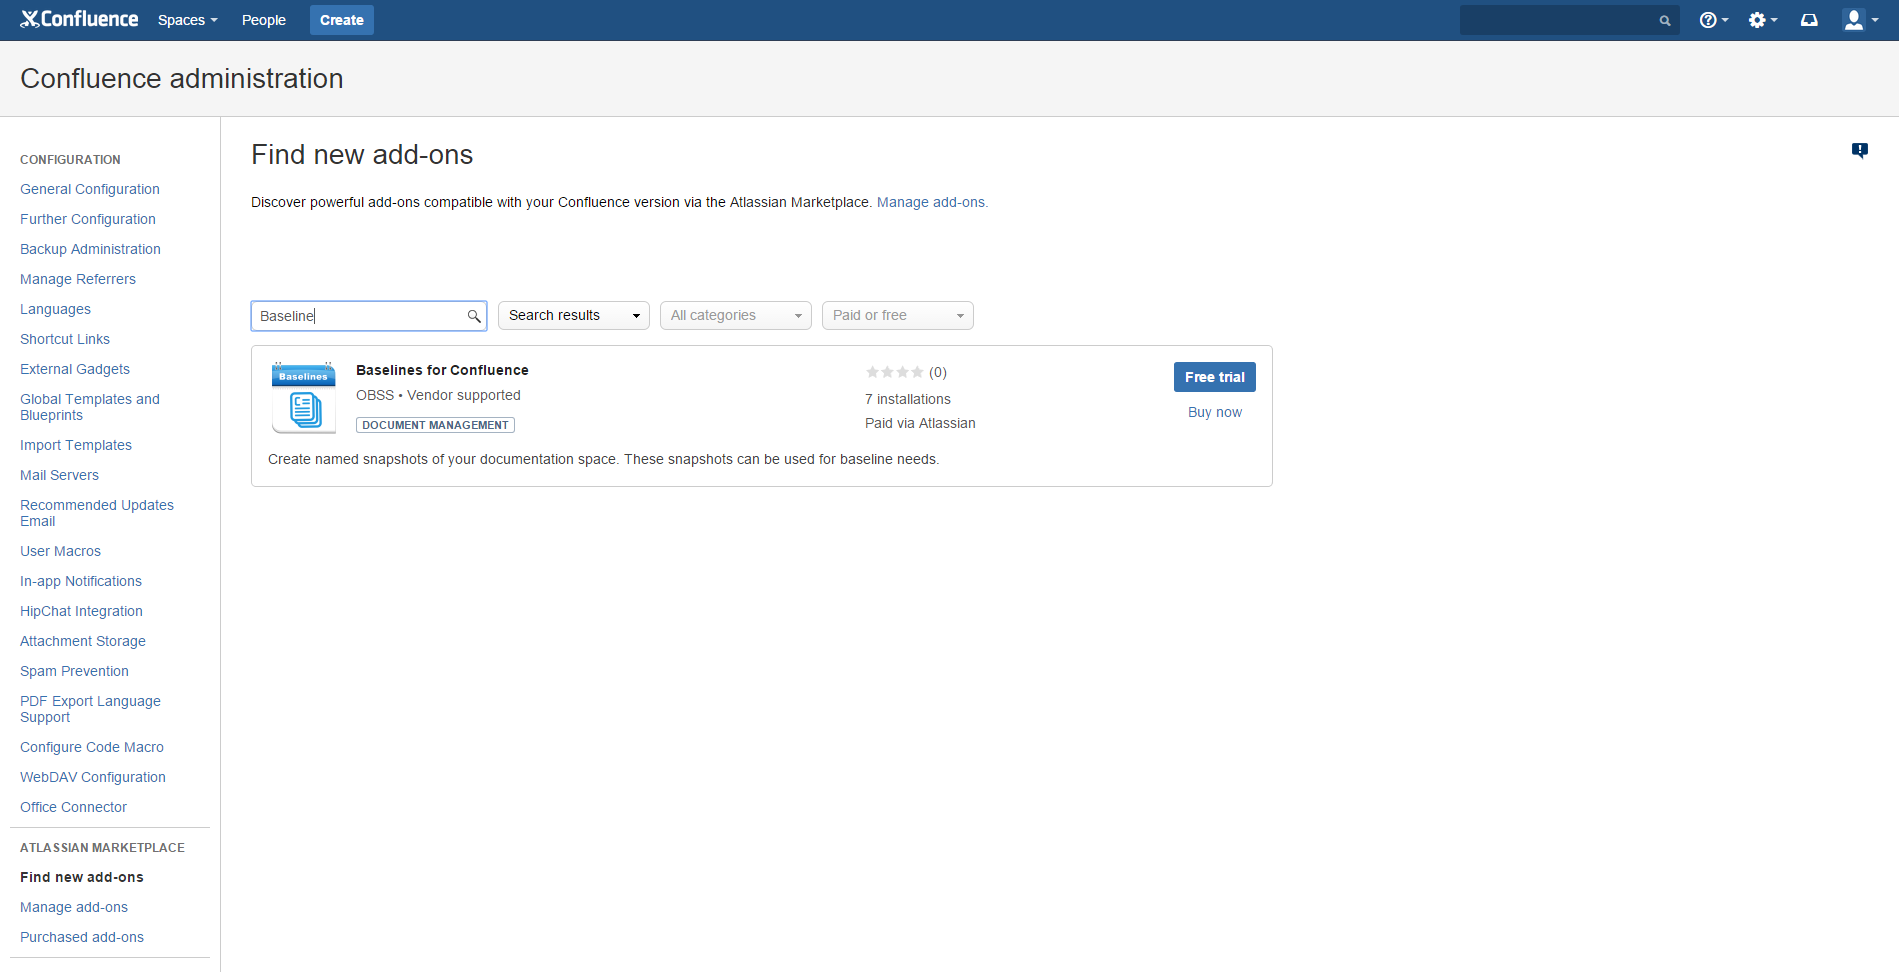Go to the People menu item
Viewport: 1899px width, 972px height.
pyautogui.click(x=263, y=20)
